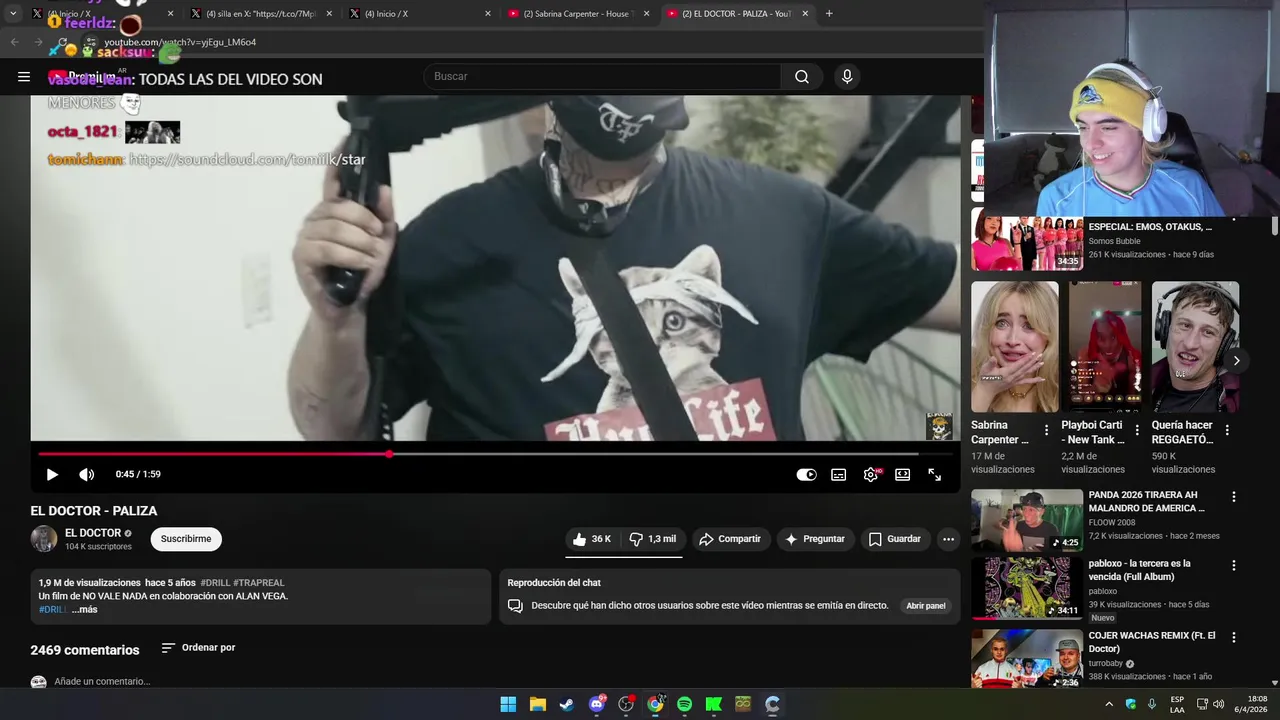Click the search magnifier button

tap(802, 77)
